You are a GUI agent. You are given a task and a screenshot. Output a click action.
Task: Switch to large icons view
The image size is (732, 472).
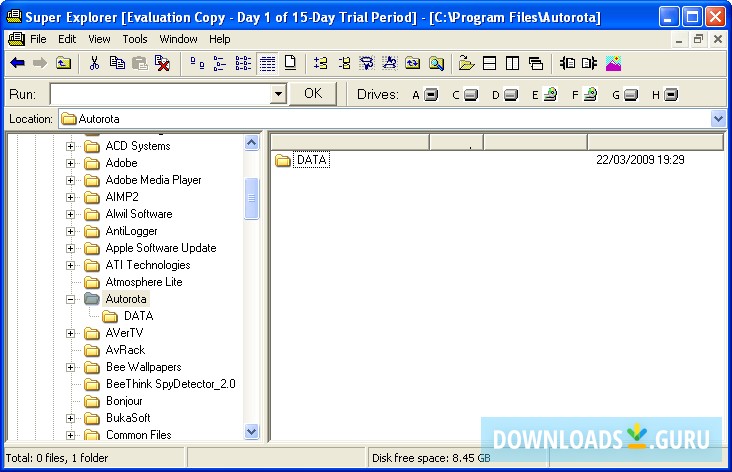[x=197, y=63]
